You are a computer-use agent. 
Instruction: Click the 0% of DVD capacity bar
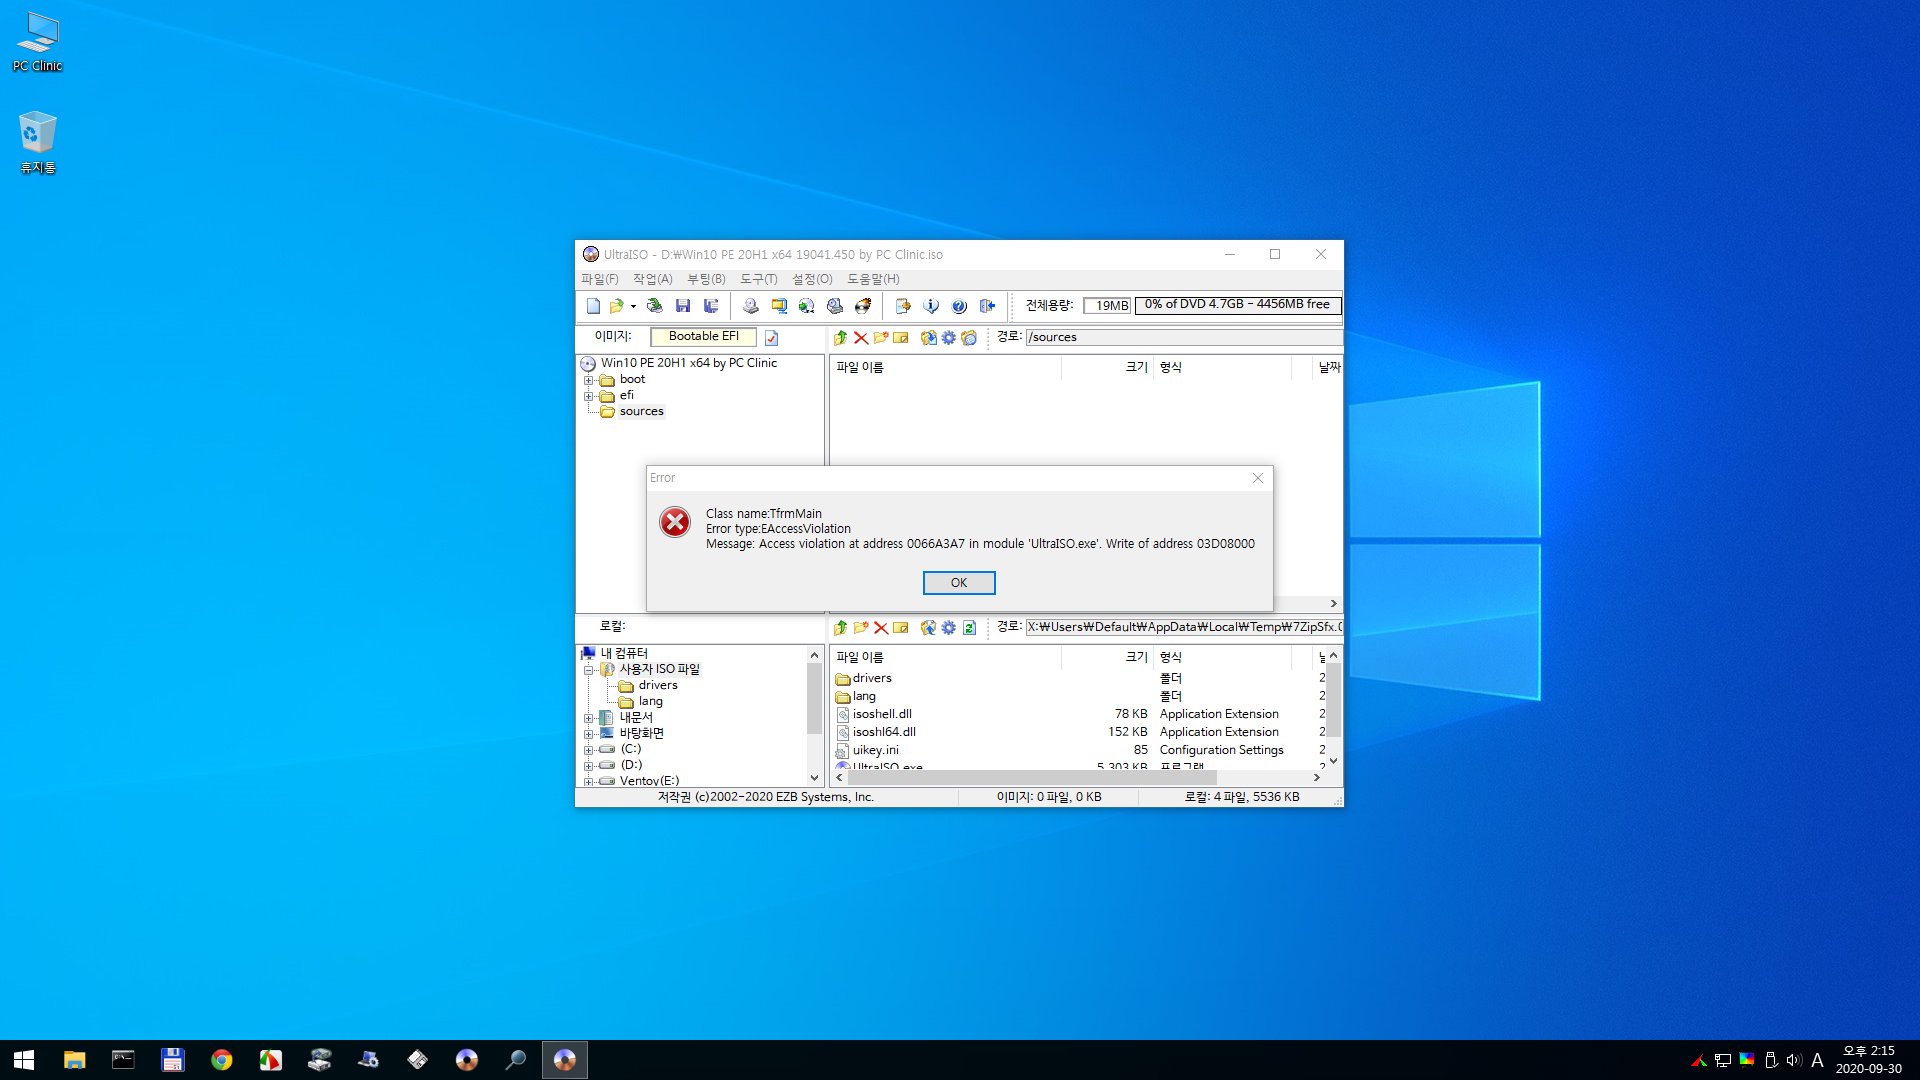1237,305
